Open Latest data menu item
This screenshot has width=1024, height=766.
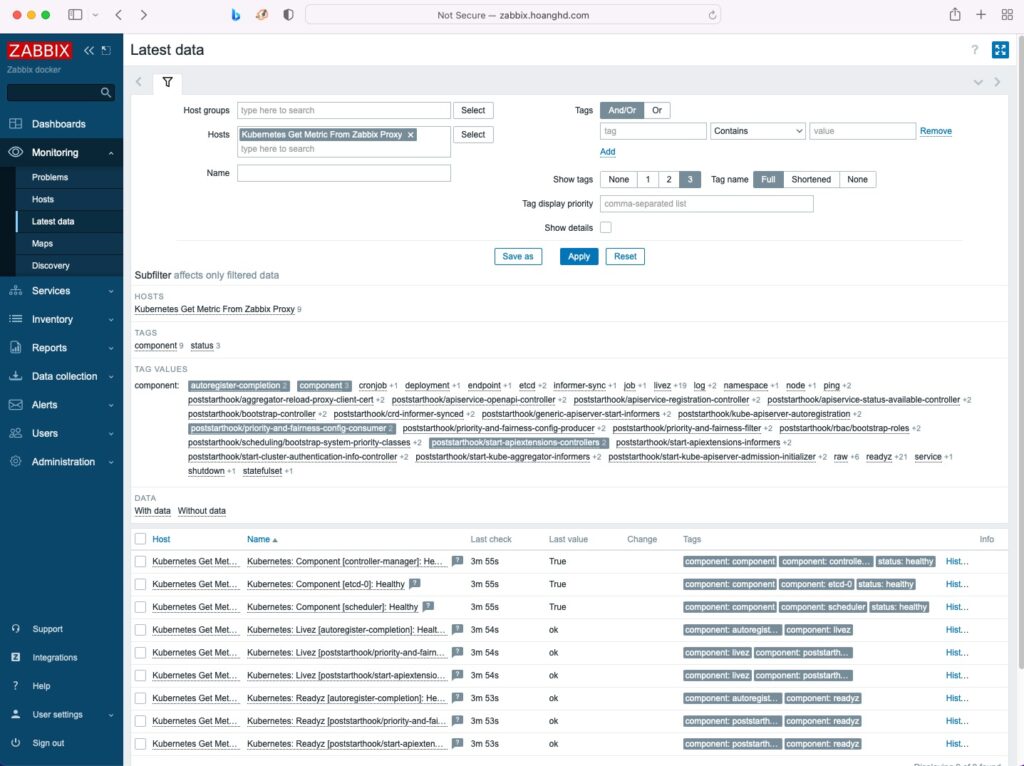click(53, 221)
